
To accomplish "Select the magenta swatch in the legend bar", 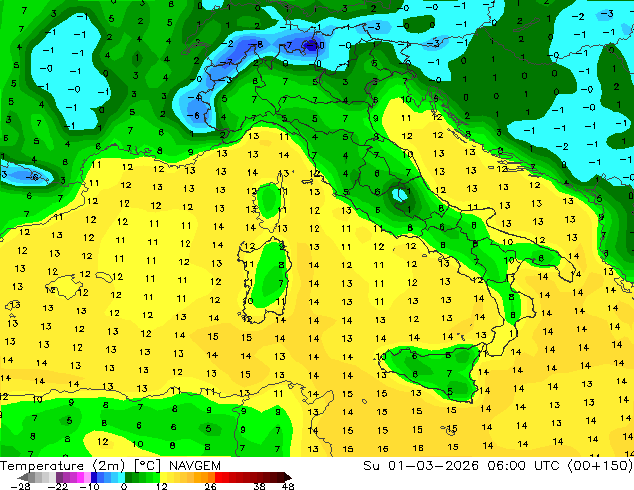I will click(80, 477).
